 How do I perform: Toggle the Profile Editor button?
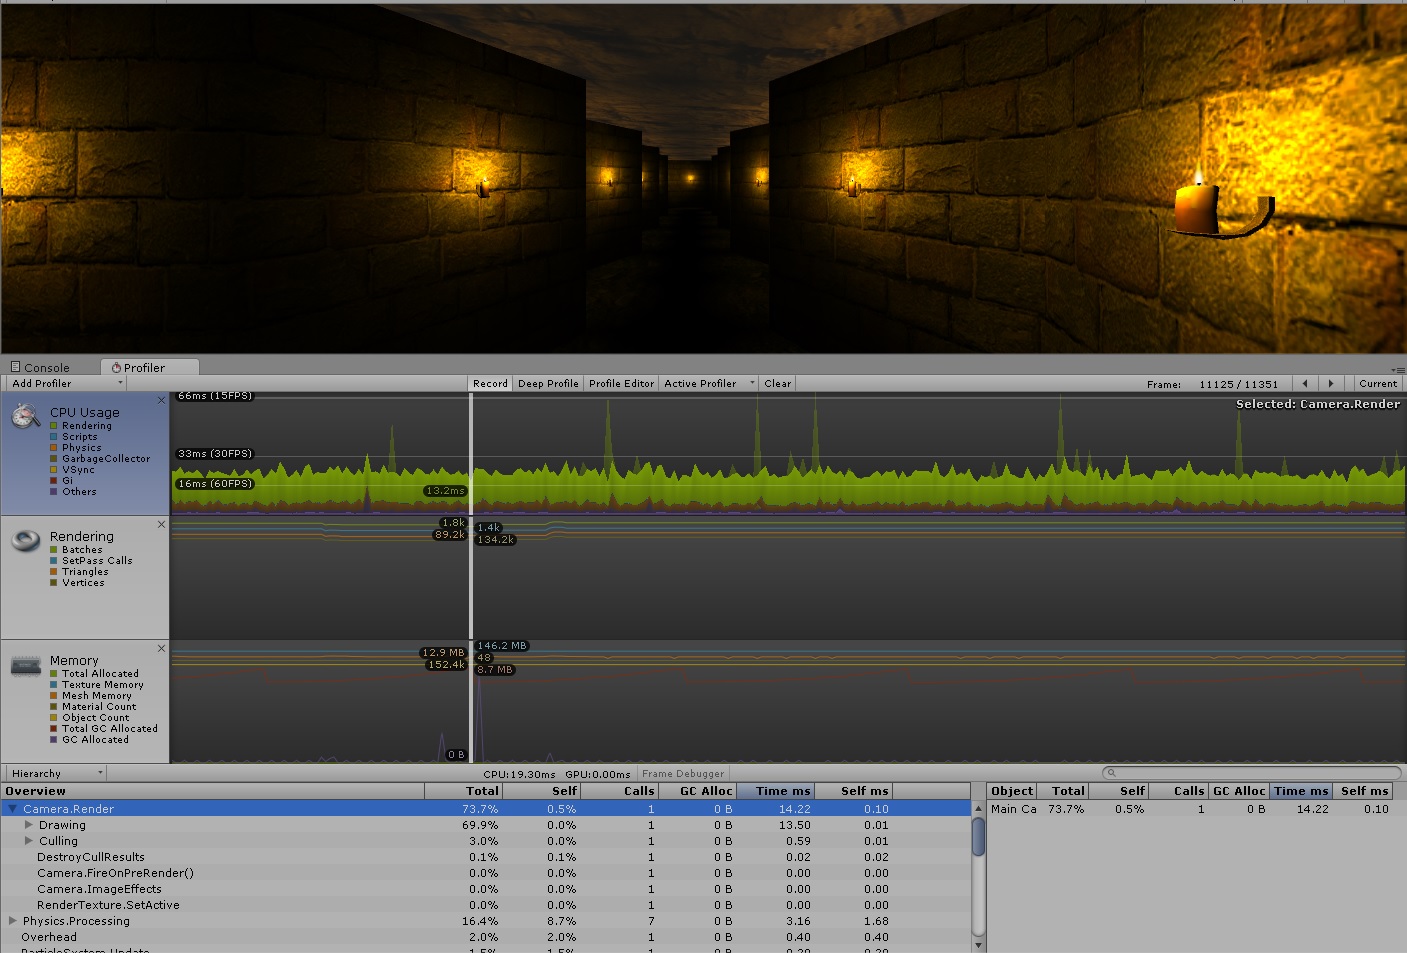621,383
